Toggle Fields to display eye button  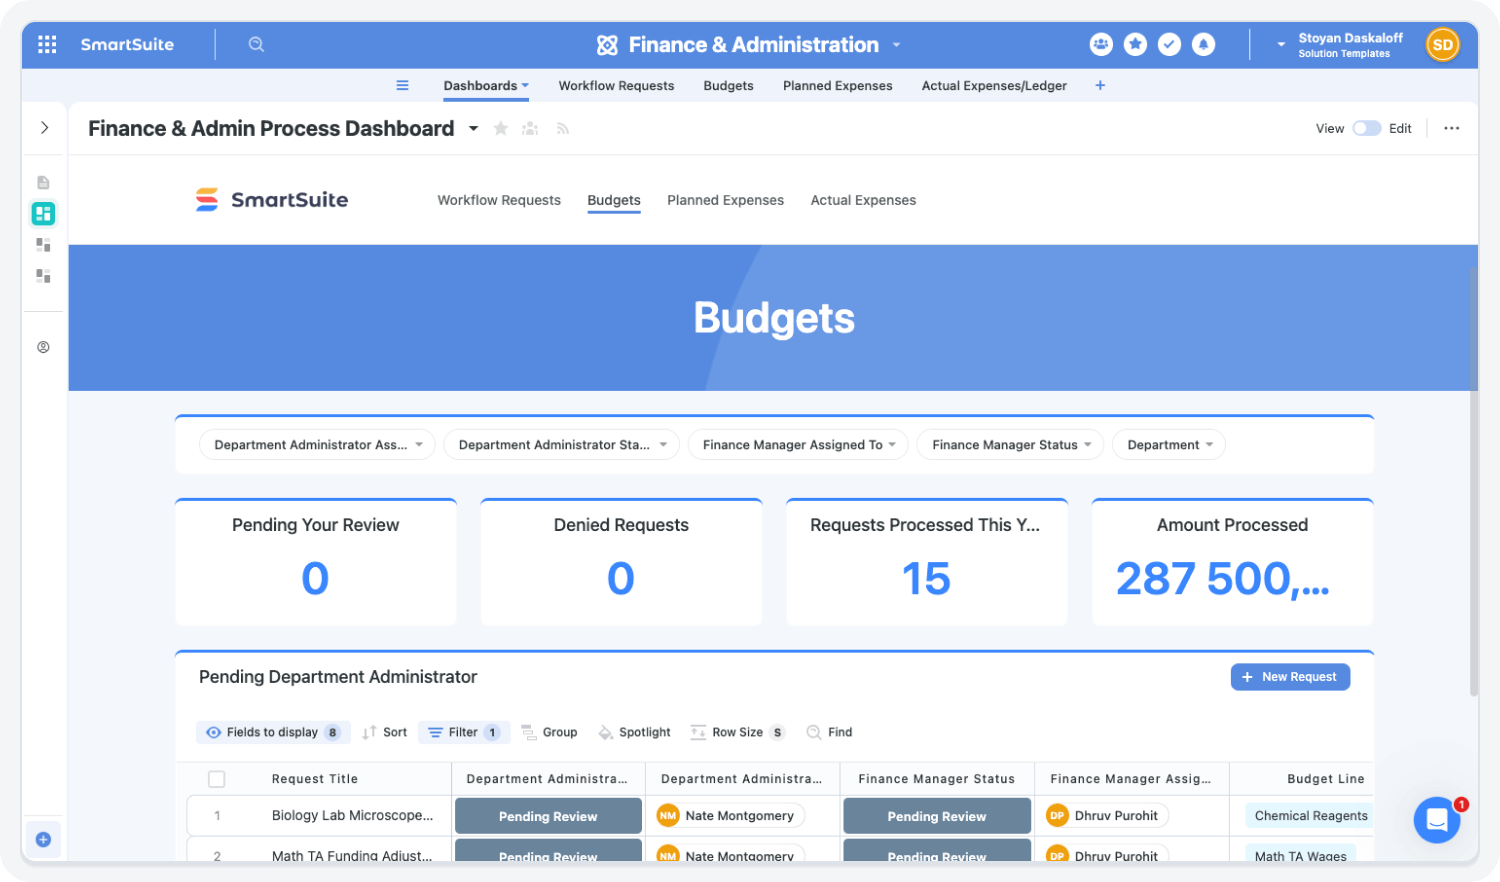[x=273, y=732]
